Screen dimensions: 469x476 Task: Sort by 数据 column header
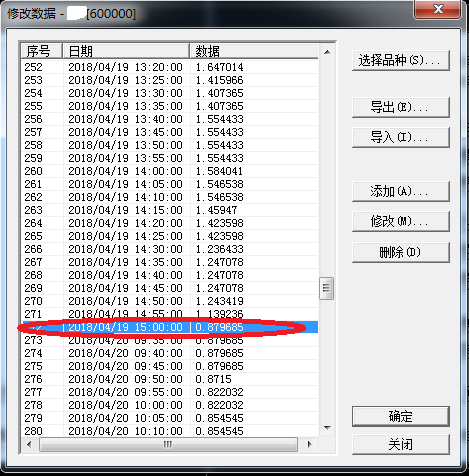point(254,51)
